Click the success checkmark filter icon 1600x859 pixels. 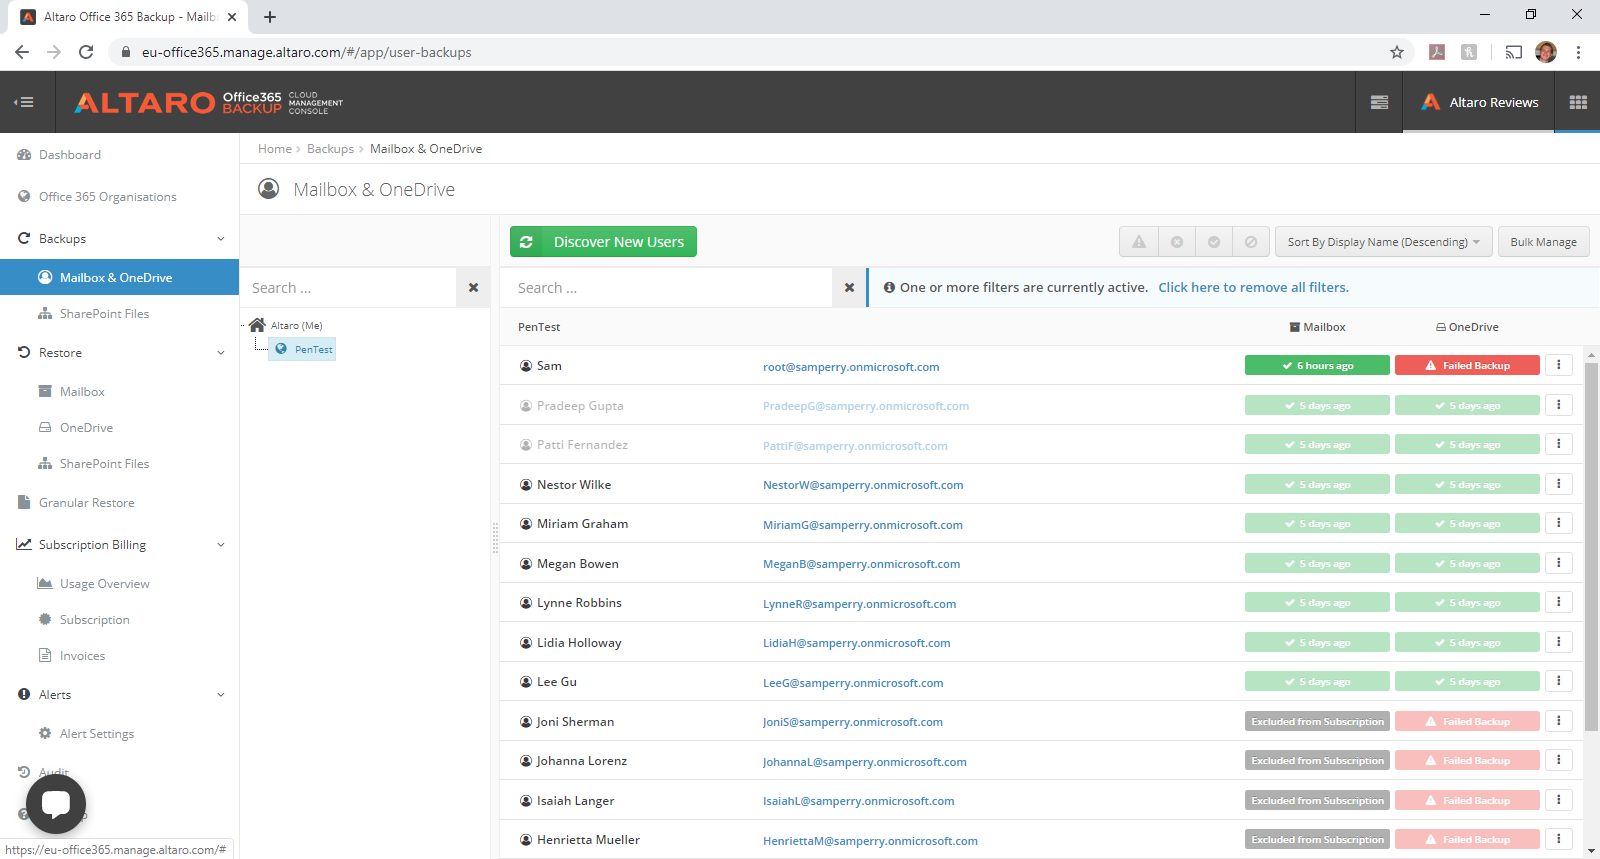pyautogui.click(x=1214, y=242)
